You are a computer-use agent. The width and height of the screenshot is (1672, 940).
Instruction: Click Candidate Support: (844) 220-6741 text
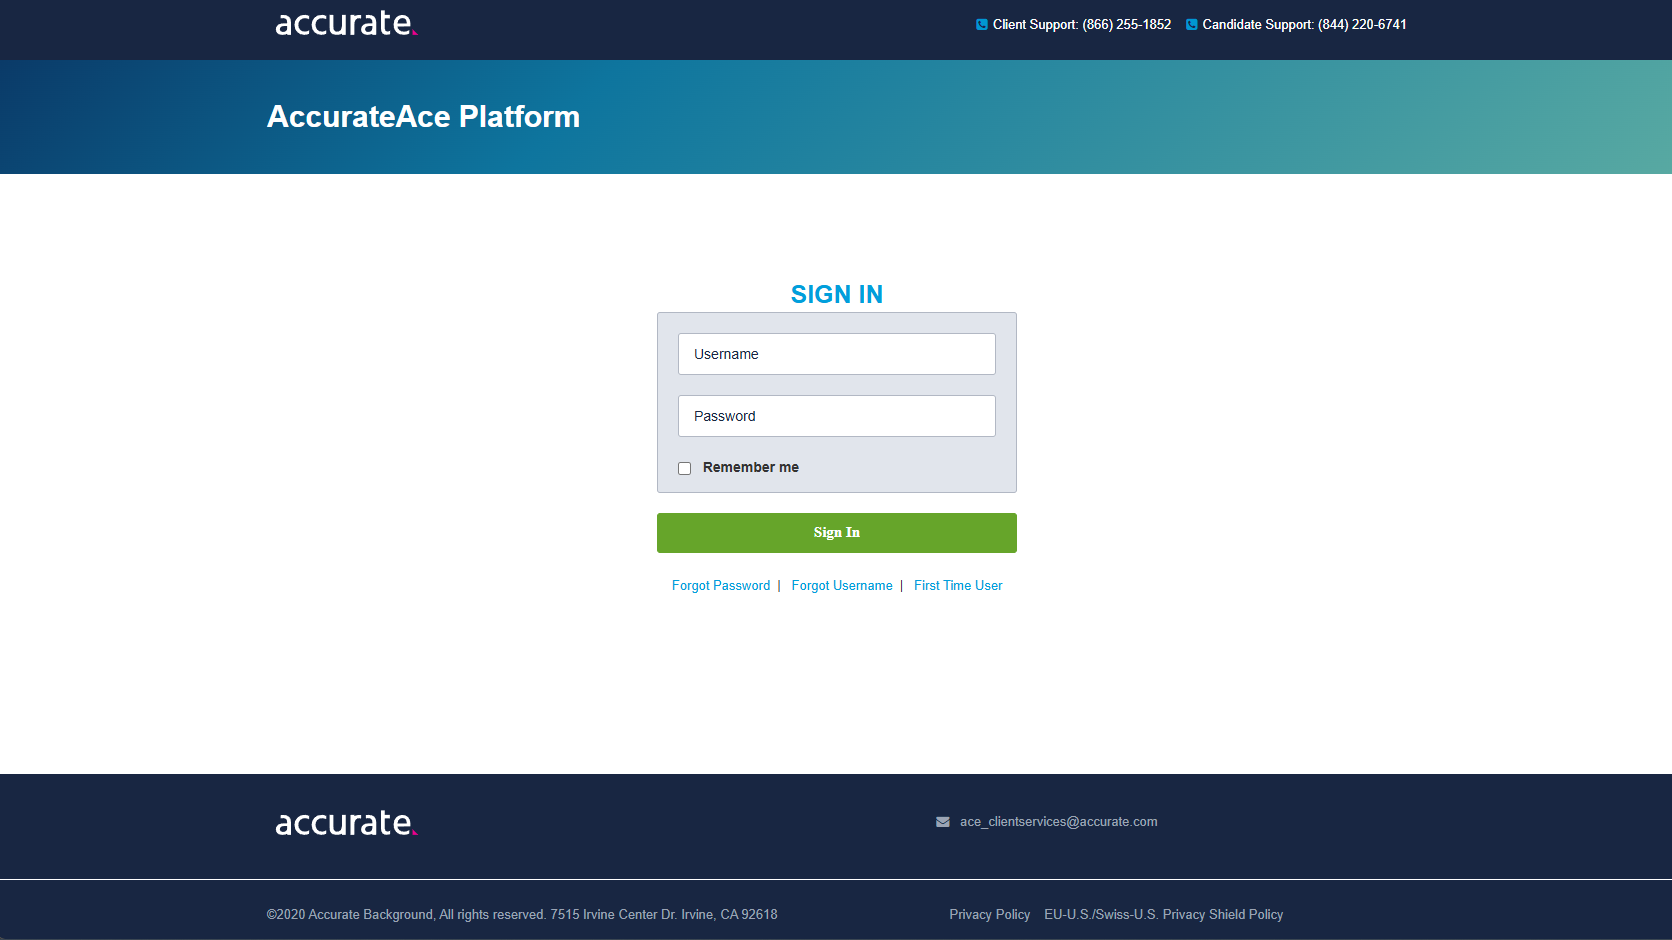pyautogui.click(x=1305, y=25)
